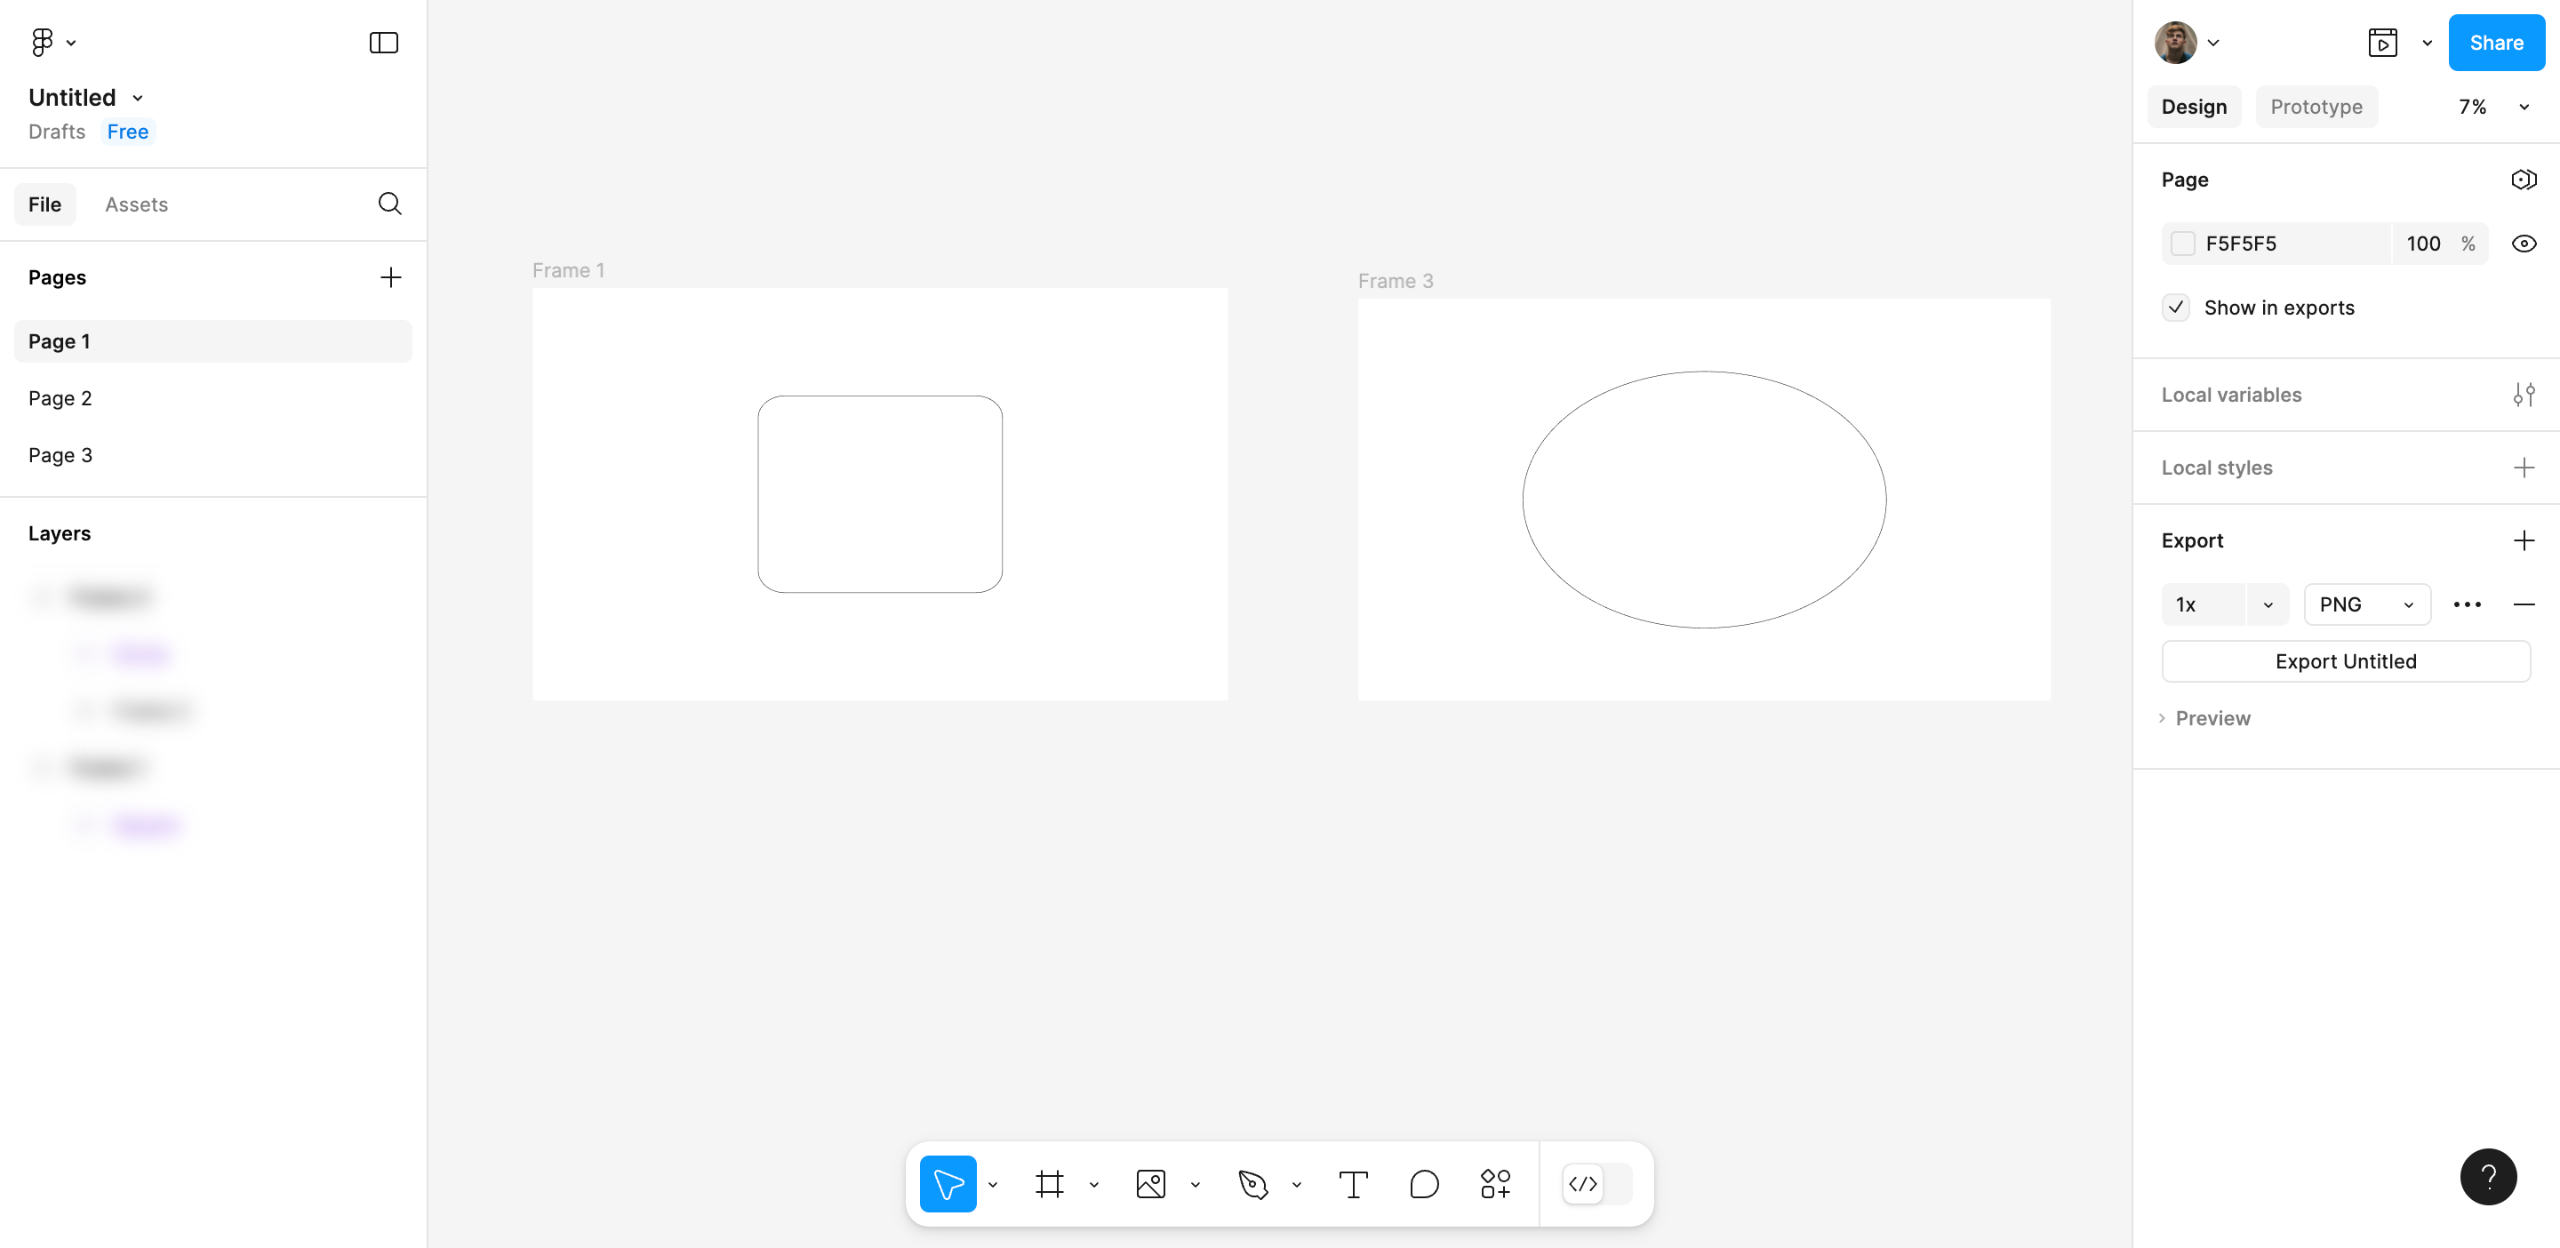Click the Share button
This screenshot has height=1248, width=2560.
pyautogui.click(x=2495, y=42)
